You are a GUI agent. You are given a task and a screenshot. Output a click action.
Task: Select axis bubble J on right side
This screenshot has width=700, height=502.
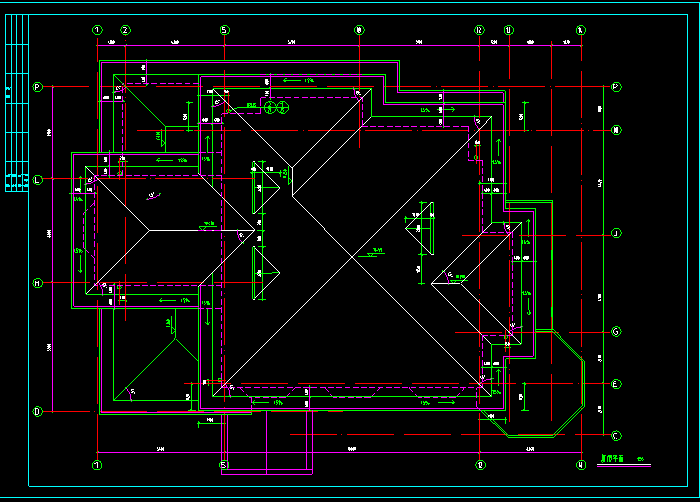click(616, 233)
